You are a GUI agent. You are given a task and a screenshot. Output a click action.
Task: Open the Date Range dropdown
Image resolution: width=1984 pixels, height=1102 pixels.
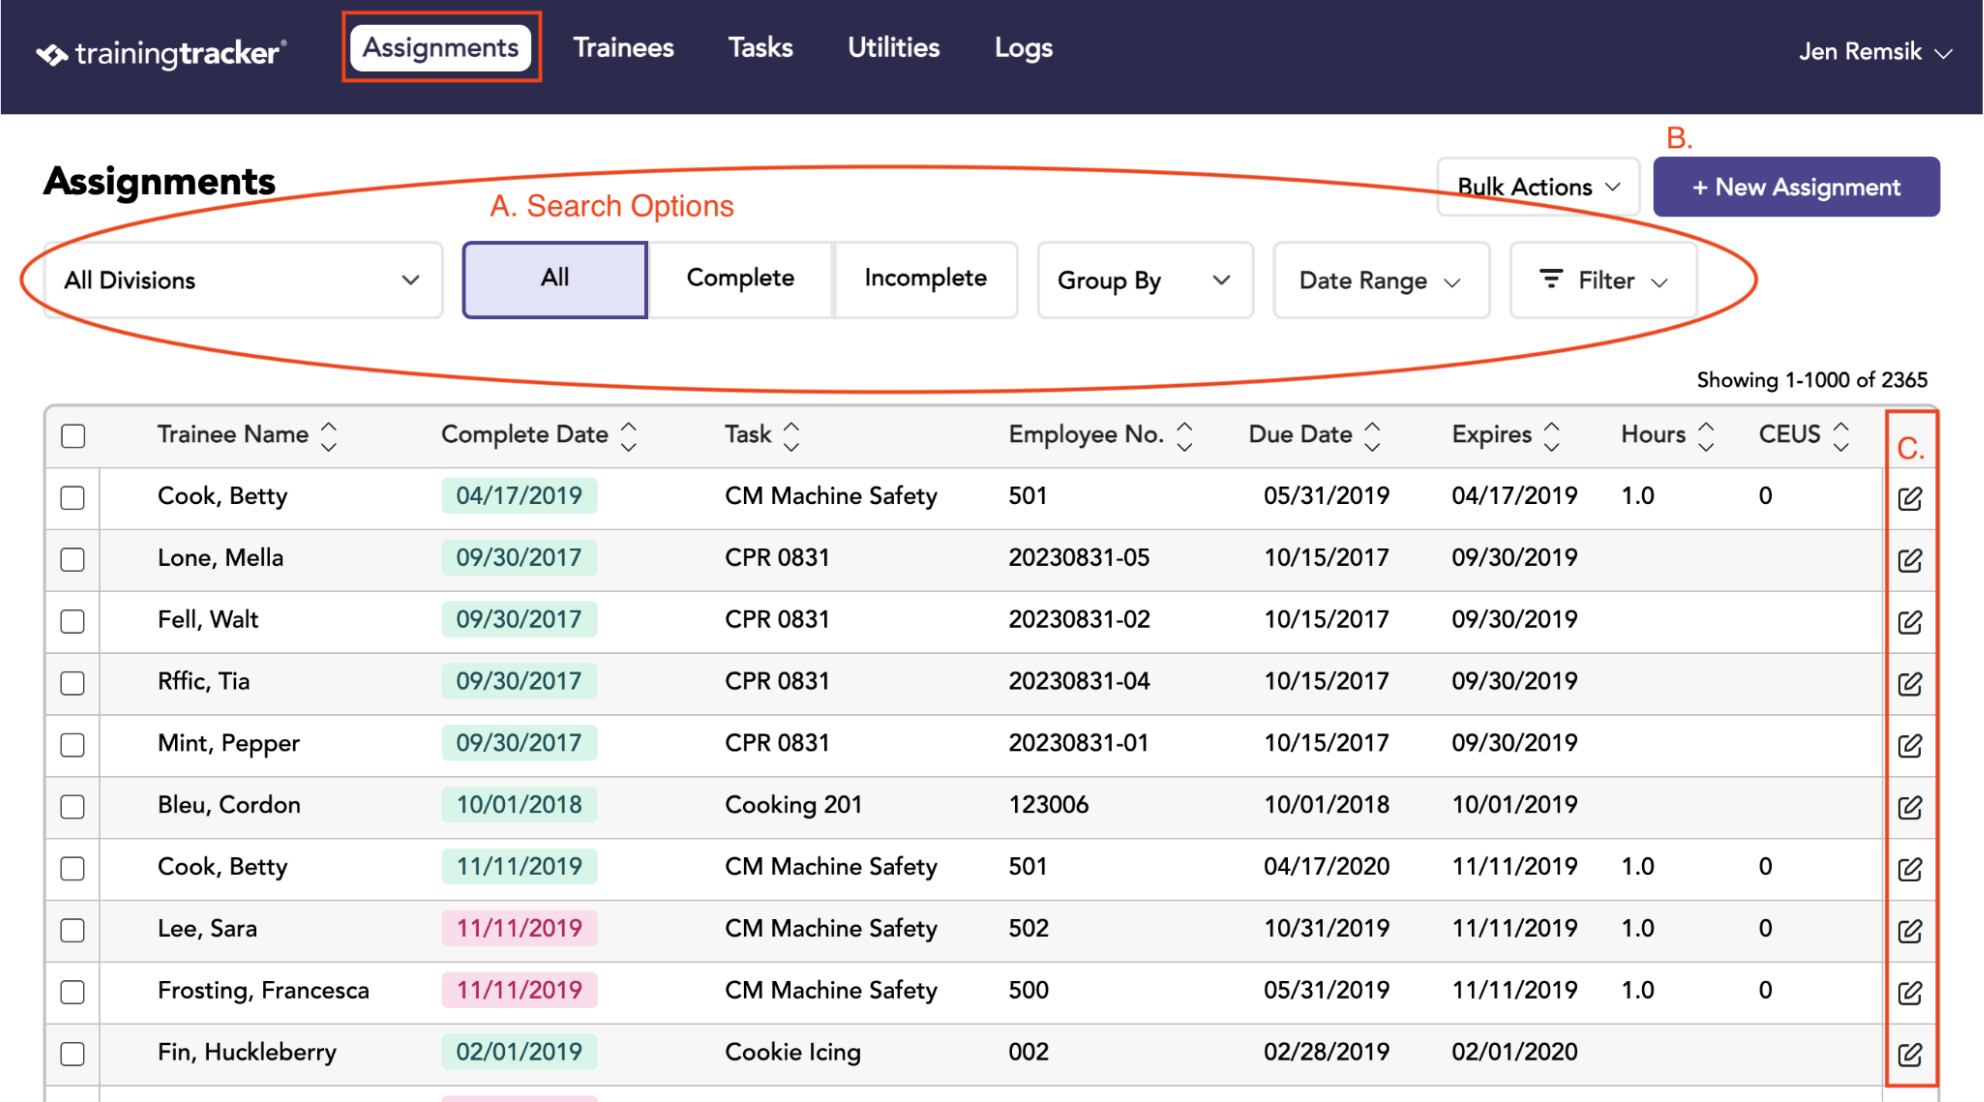coord(1381,280)
